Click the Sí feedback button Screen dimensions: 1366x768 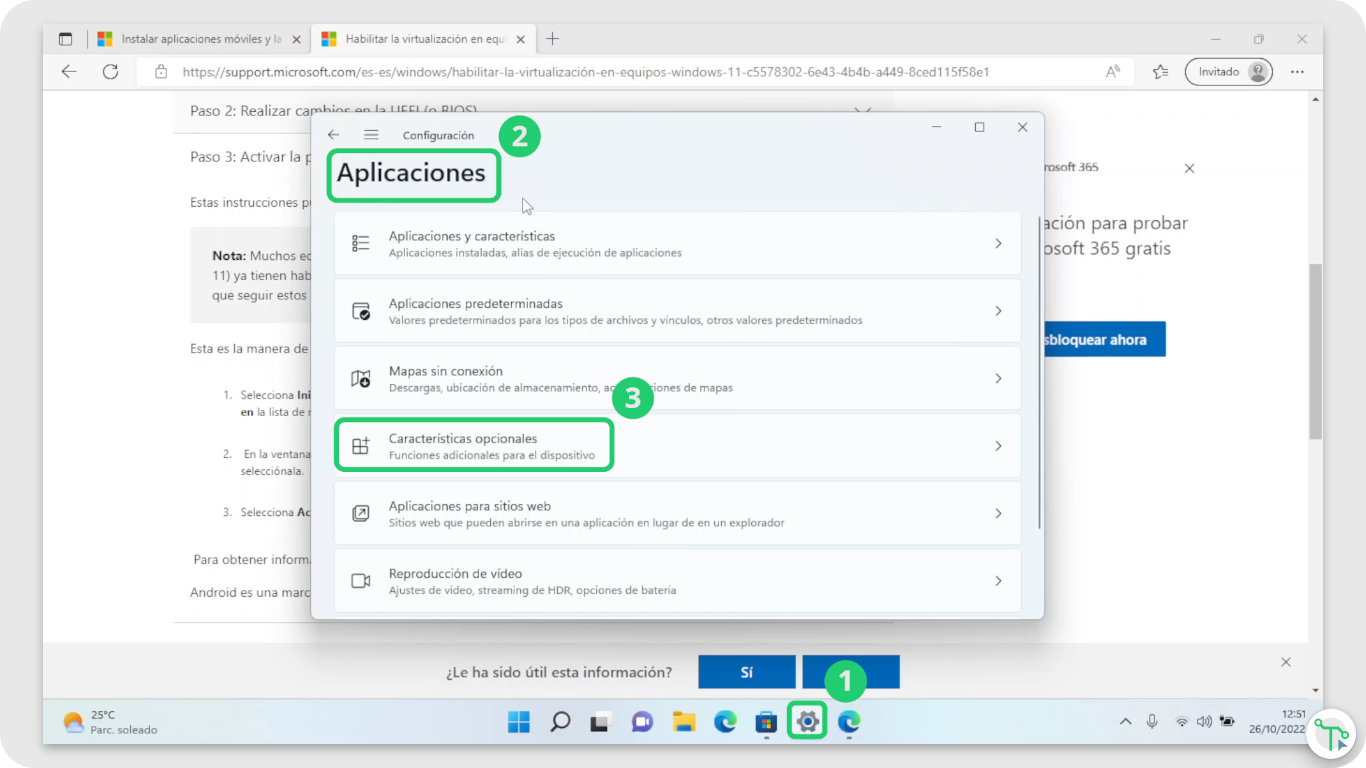[x=746, y=672]
